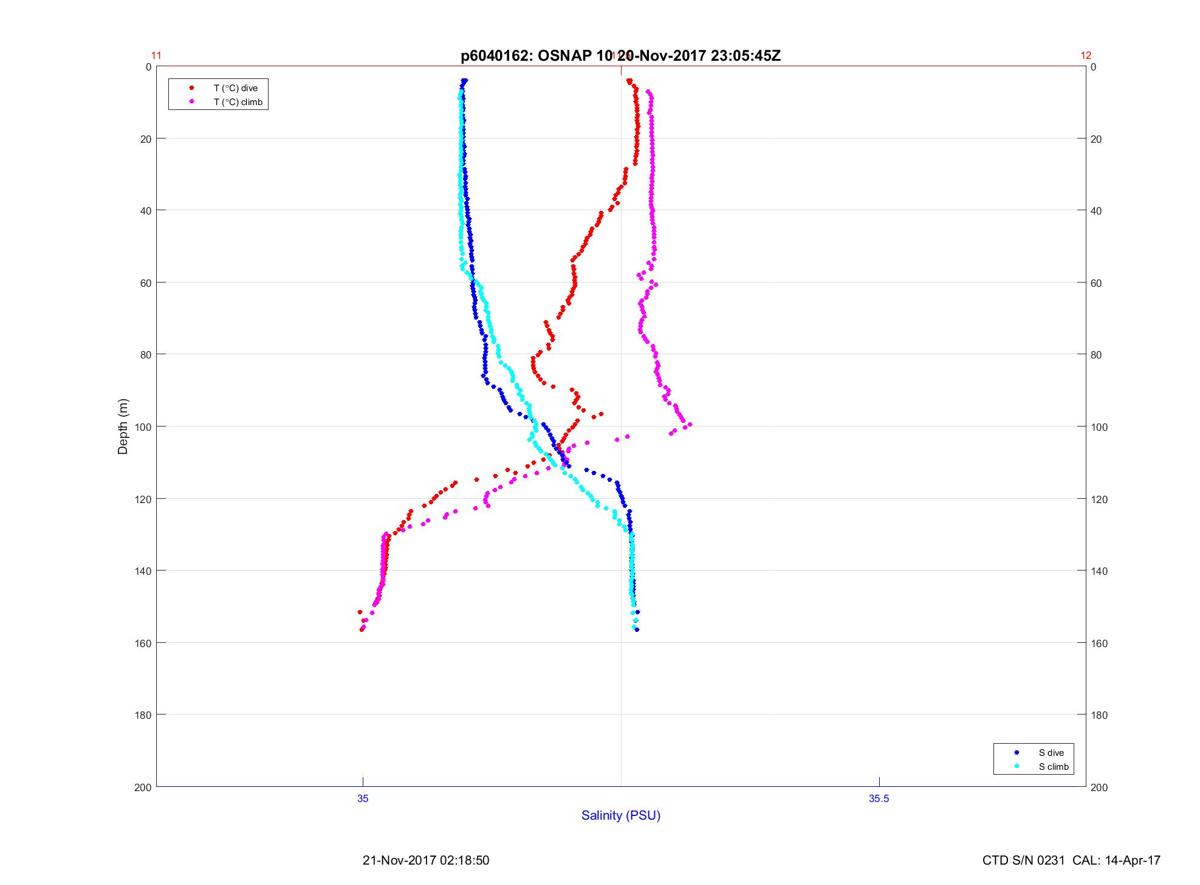Click the 40 tick on the left depth axis

(146, 211)
